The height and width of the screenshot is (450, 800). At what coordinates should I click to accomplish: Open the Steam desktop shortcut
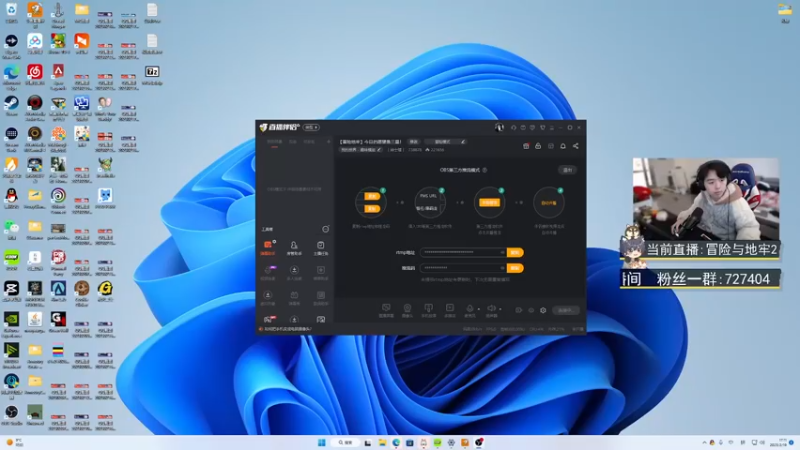click(11, 106)
